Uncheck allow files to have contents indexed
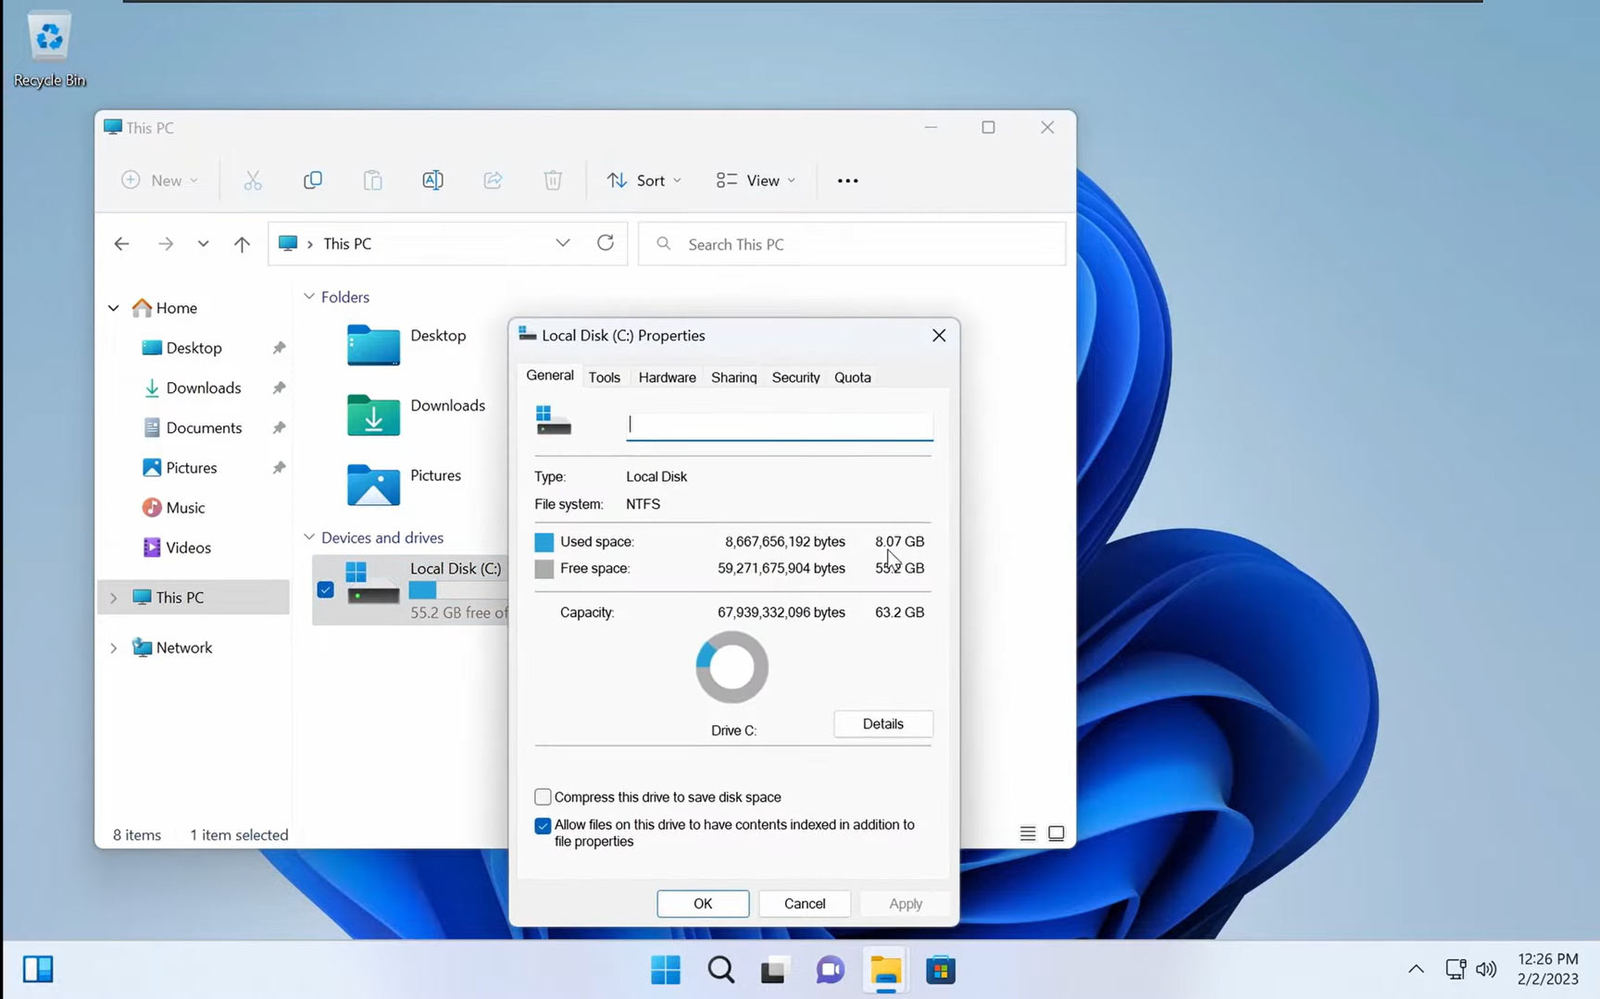 pyautogui.click(x=542, y=825)
